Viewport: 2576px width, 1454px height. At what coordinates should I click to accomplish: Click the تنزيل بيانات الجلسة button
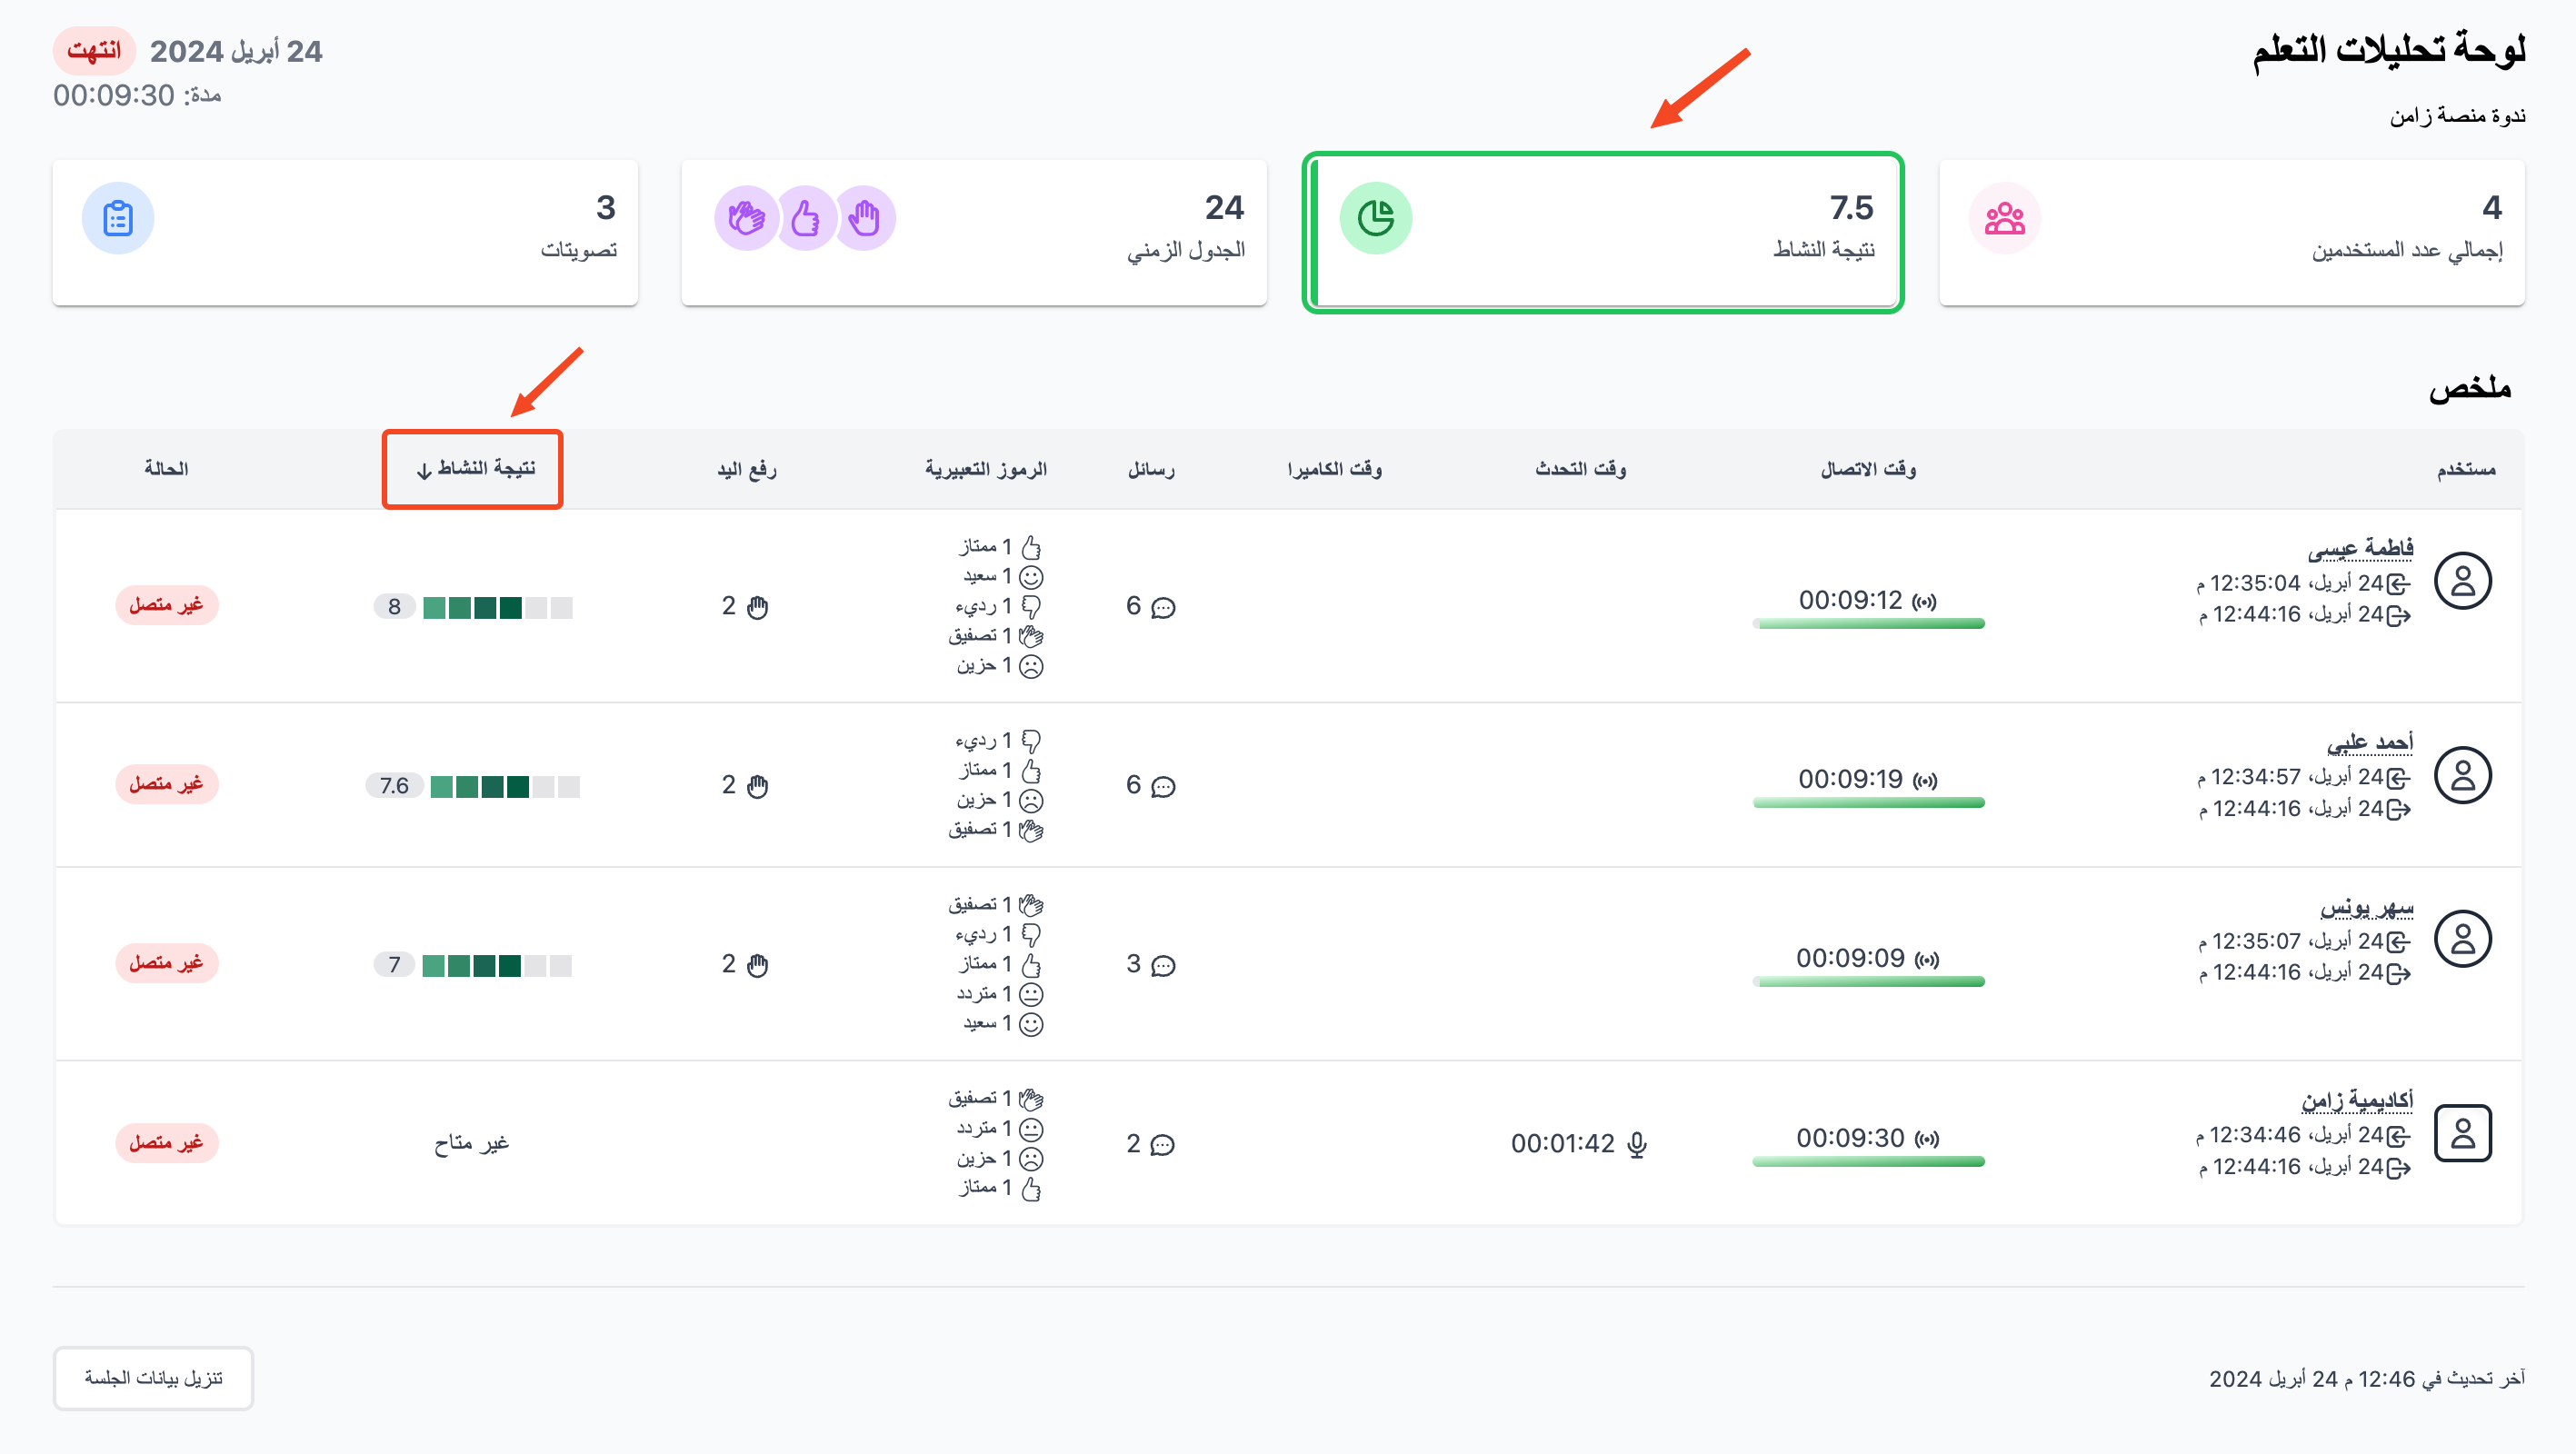click(153, 1378)
